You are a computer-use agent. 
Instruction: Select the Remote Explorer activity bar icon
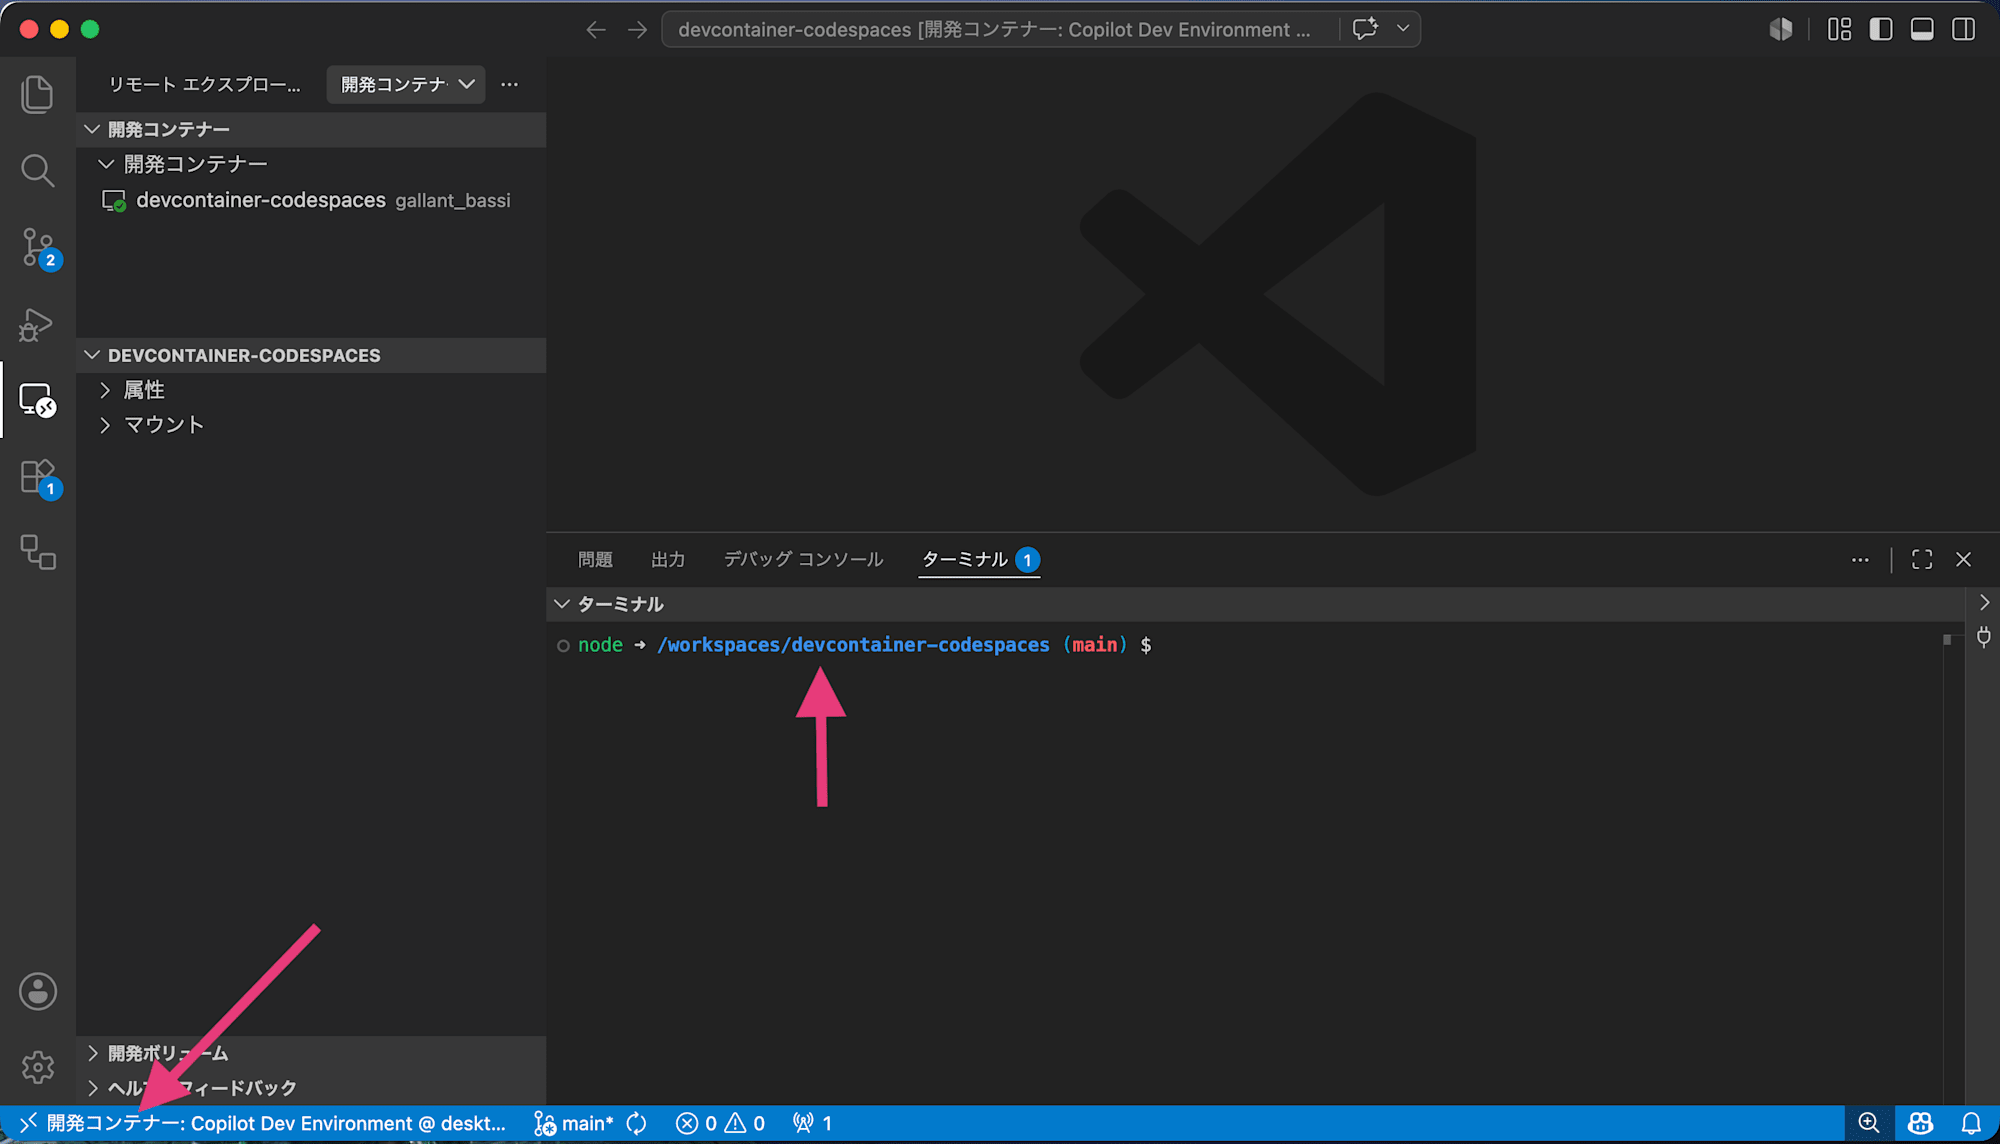(37, 400)
